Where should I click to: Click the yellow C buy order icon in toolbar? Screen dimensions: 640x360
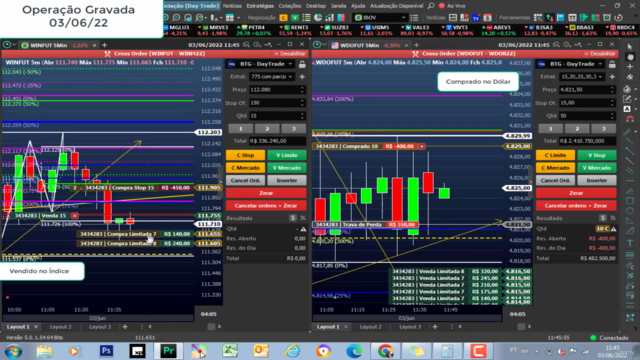point(283,18)
